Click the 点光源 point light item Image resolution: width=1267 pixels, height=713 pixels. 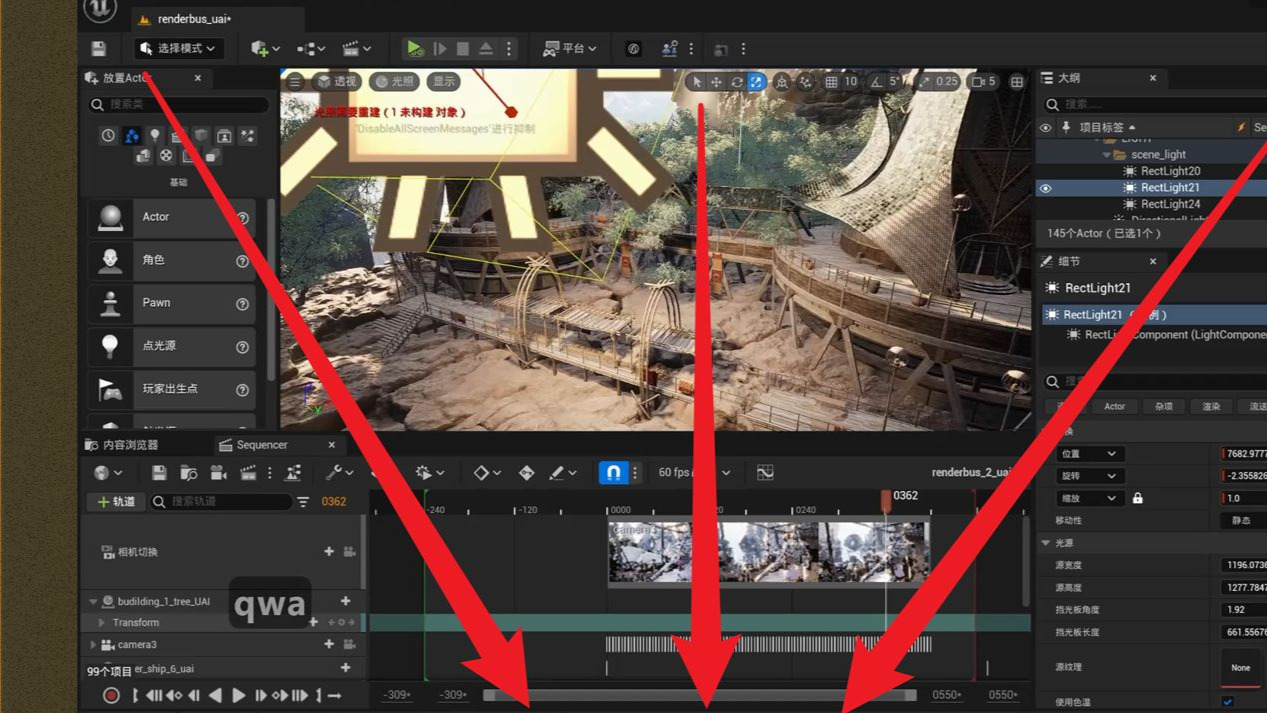170,346
